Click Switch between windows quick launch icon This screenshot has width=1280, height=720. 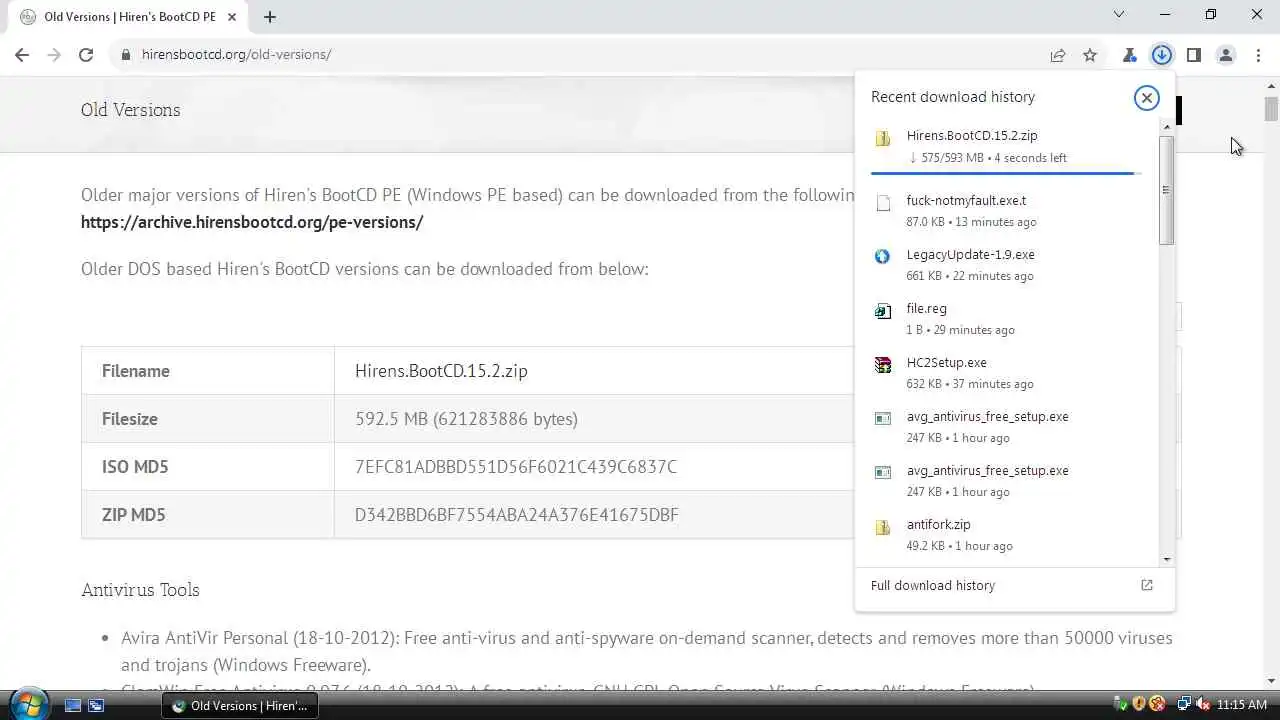click(x=96, y=705)
